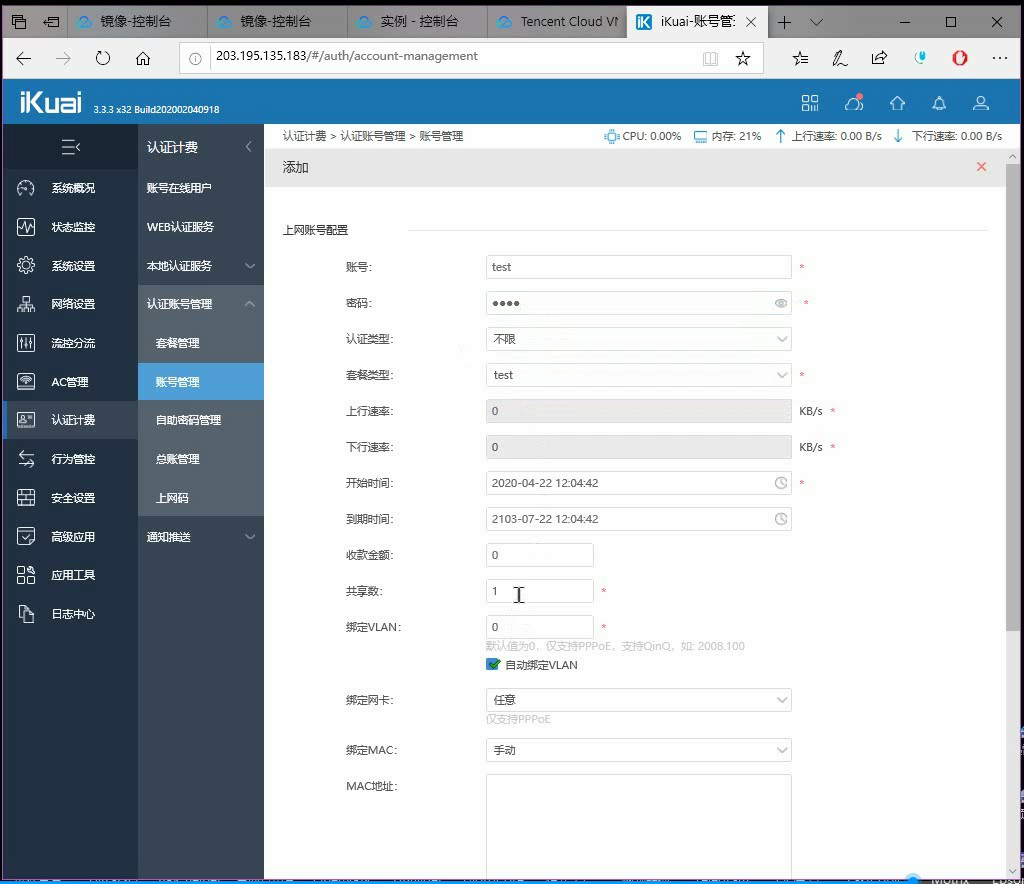Open the 认证类型 dropdown

pyautogui.click(x=638, y=339)
